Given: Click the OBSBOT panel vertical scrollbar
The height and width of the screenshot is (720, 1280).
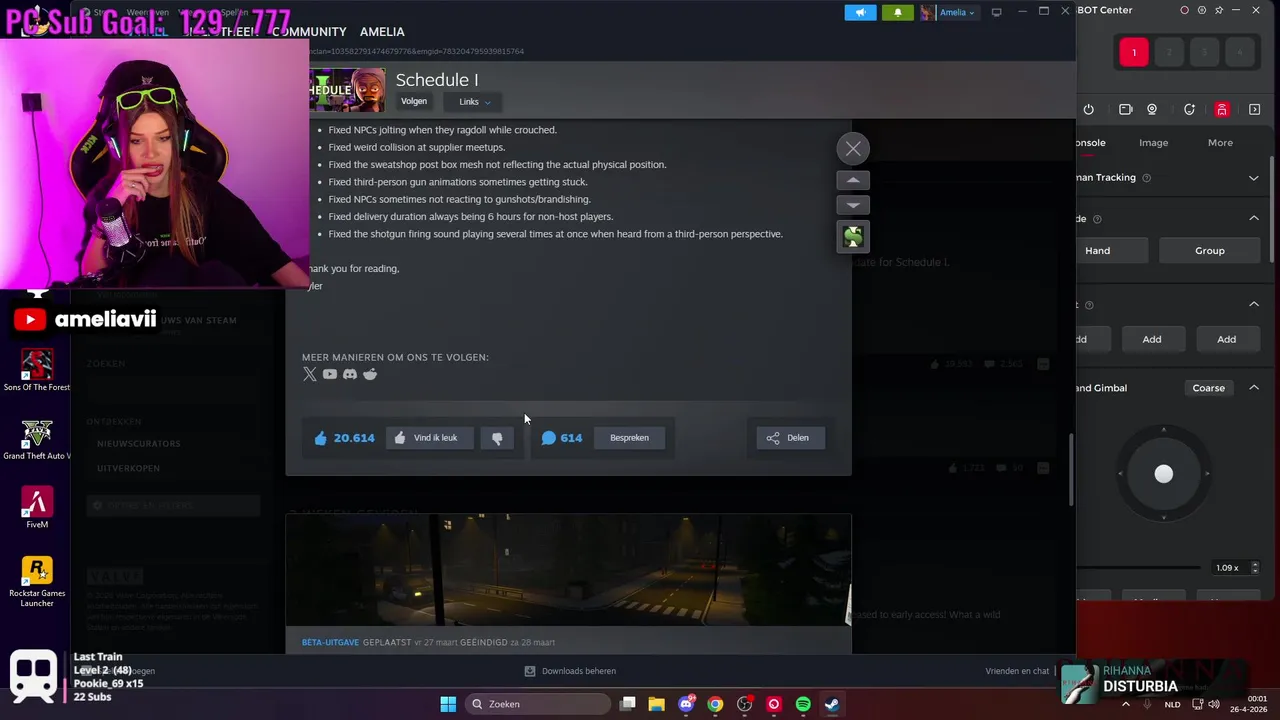Looking at the screenshot, I should point(1272,210).
